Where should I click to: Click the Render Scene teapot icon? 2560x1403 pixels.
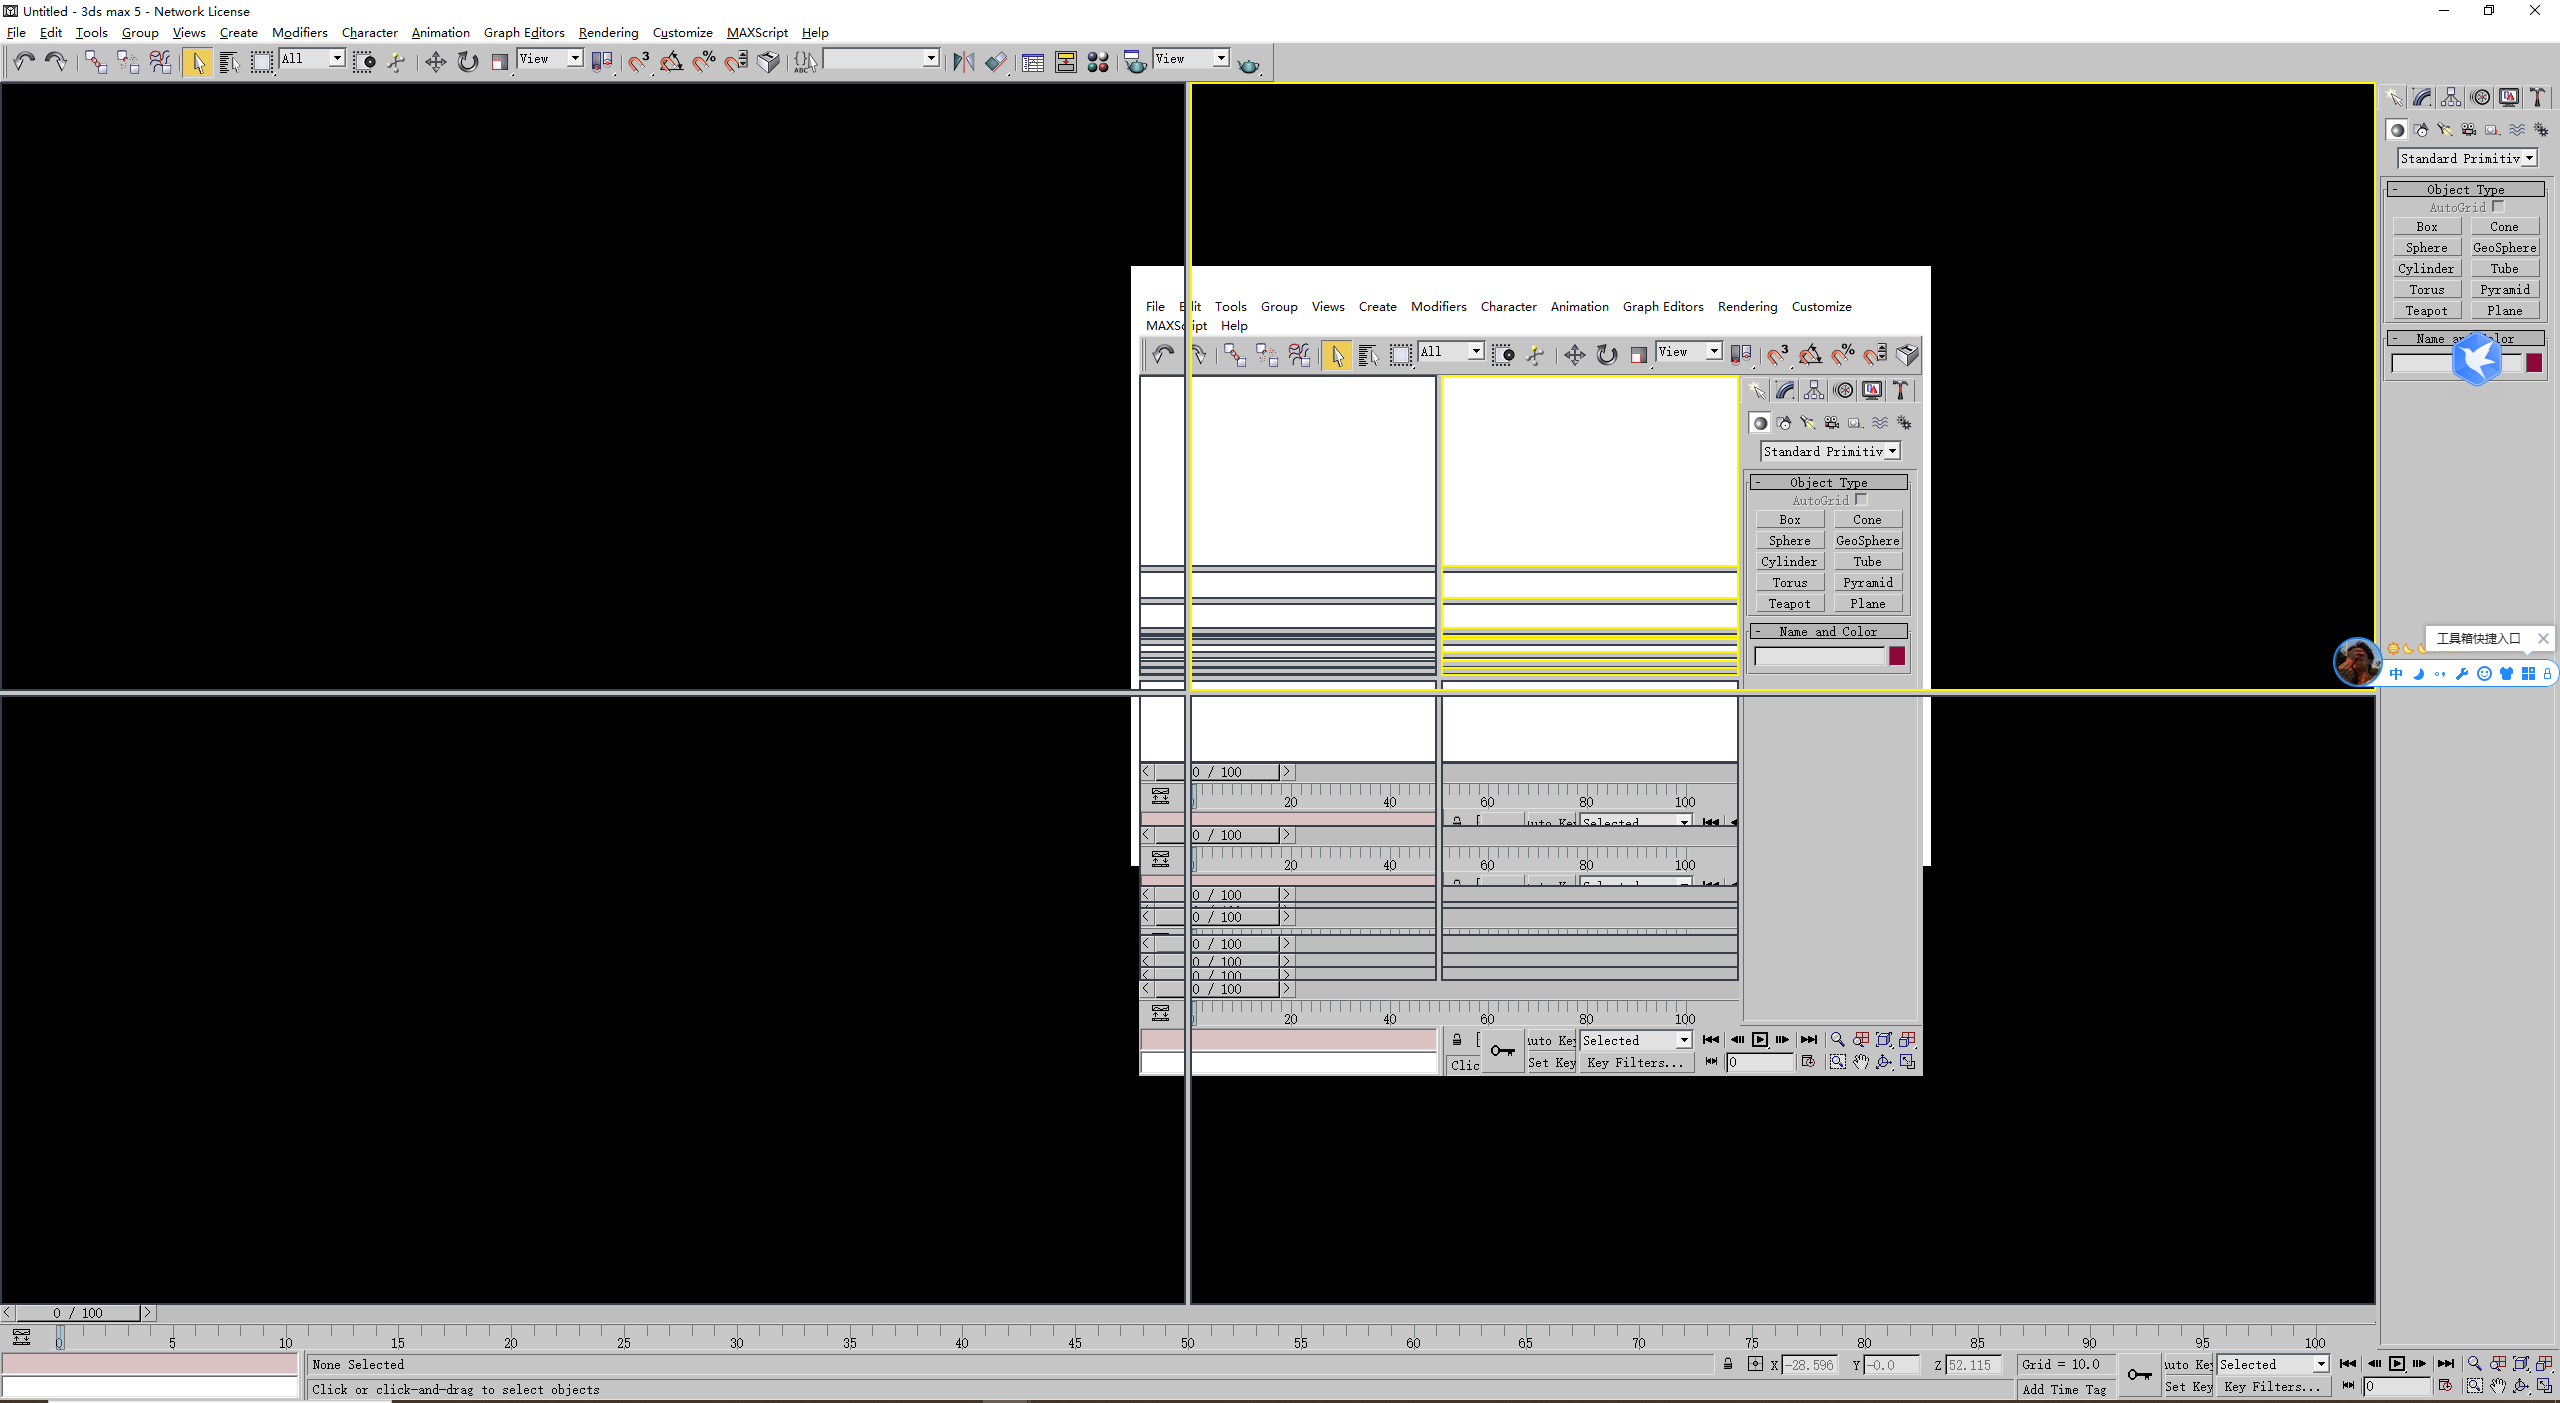1133,61
